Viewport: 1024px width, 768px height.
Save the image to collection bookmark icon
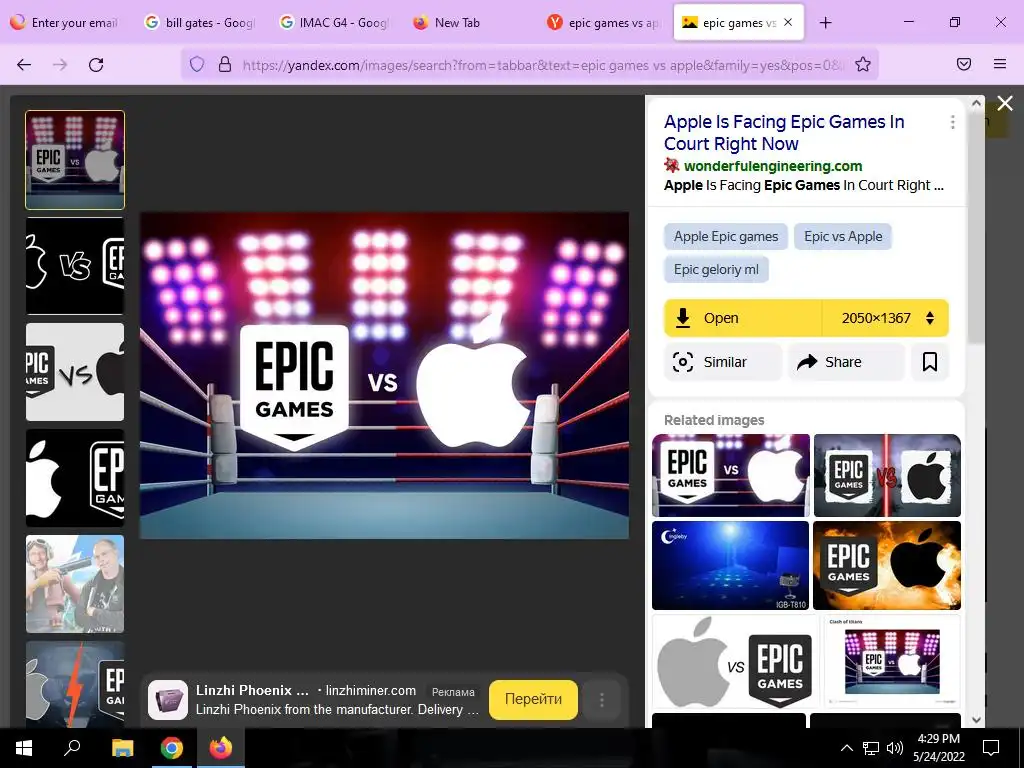click(930, 362)
